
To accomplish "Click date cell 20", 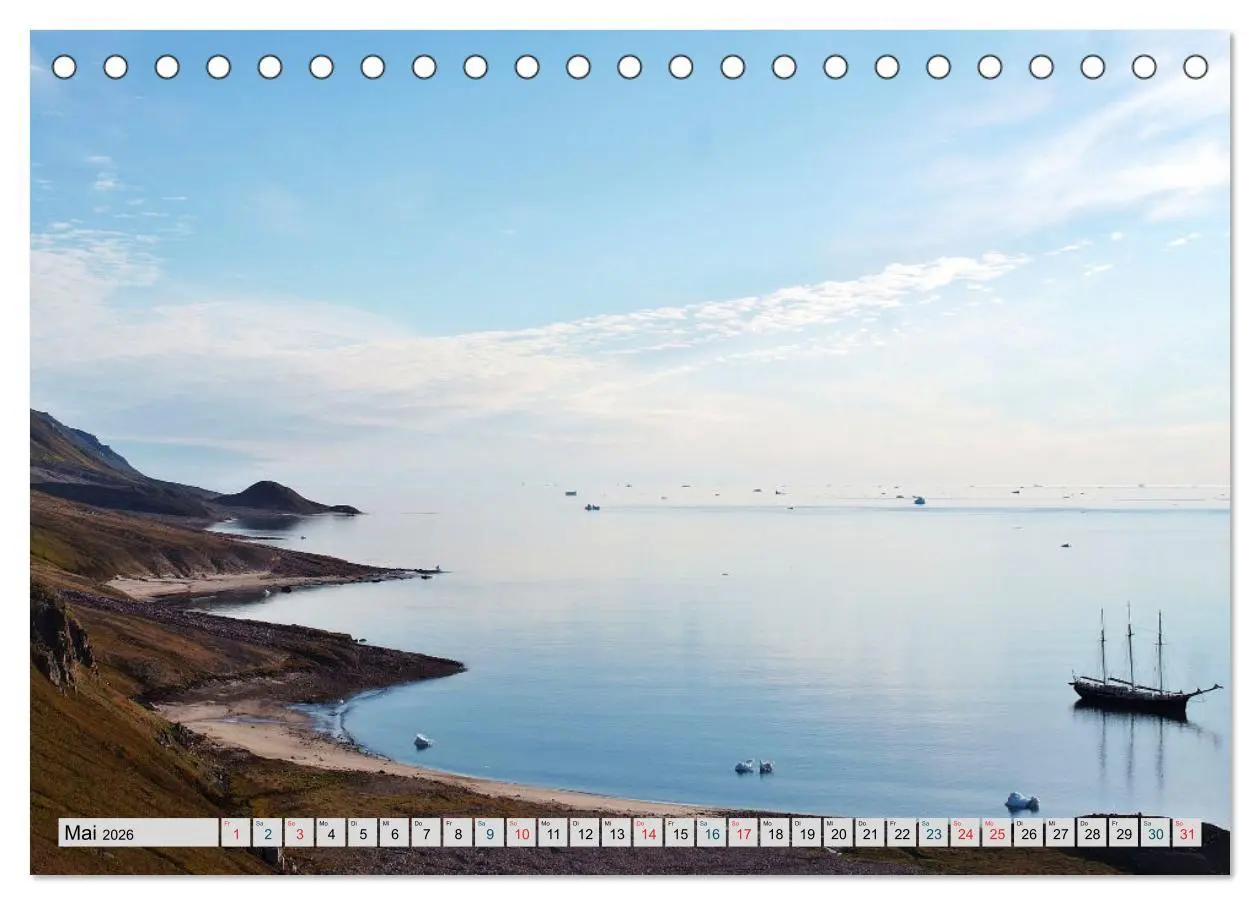I will (838, 833).
